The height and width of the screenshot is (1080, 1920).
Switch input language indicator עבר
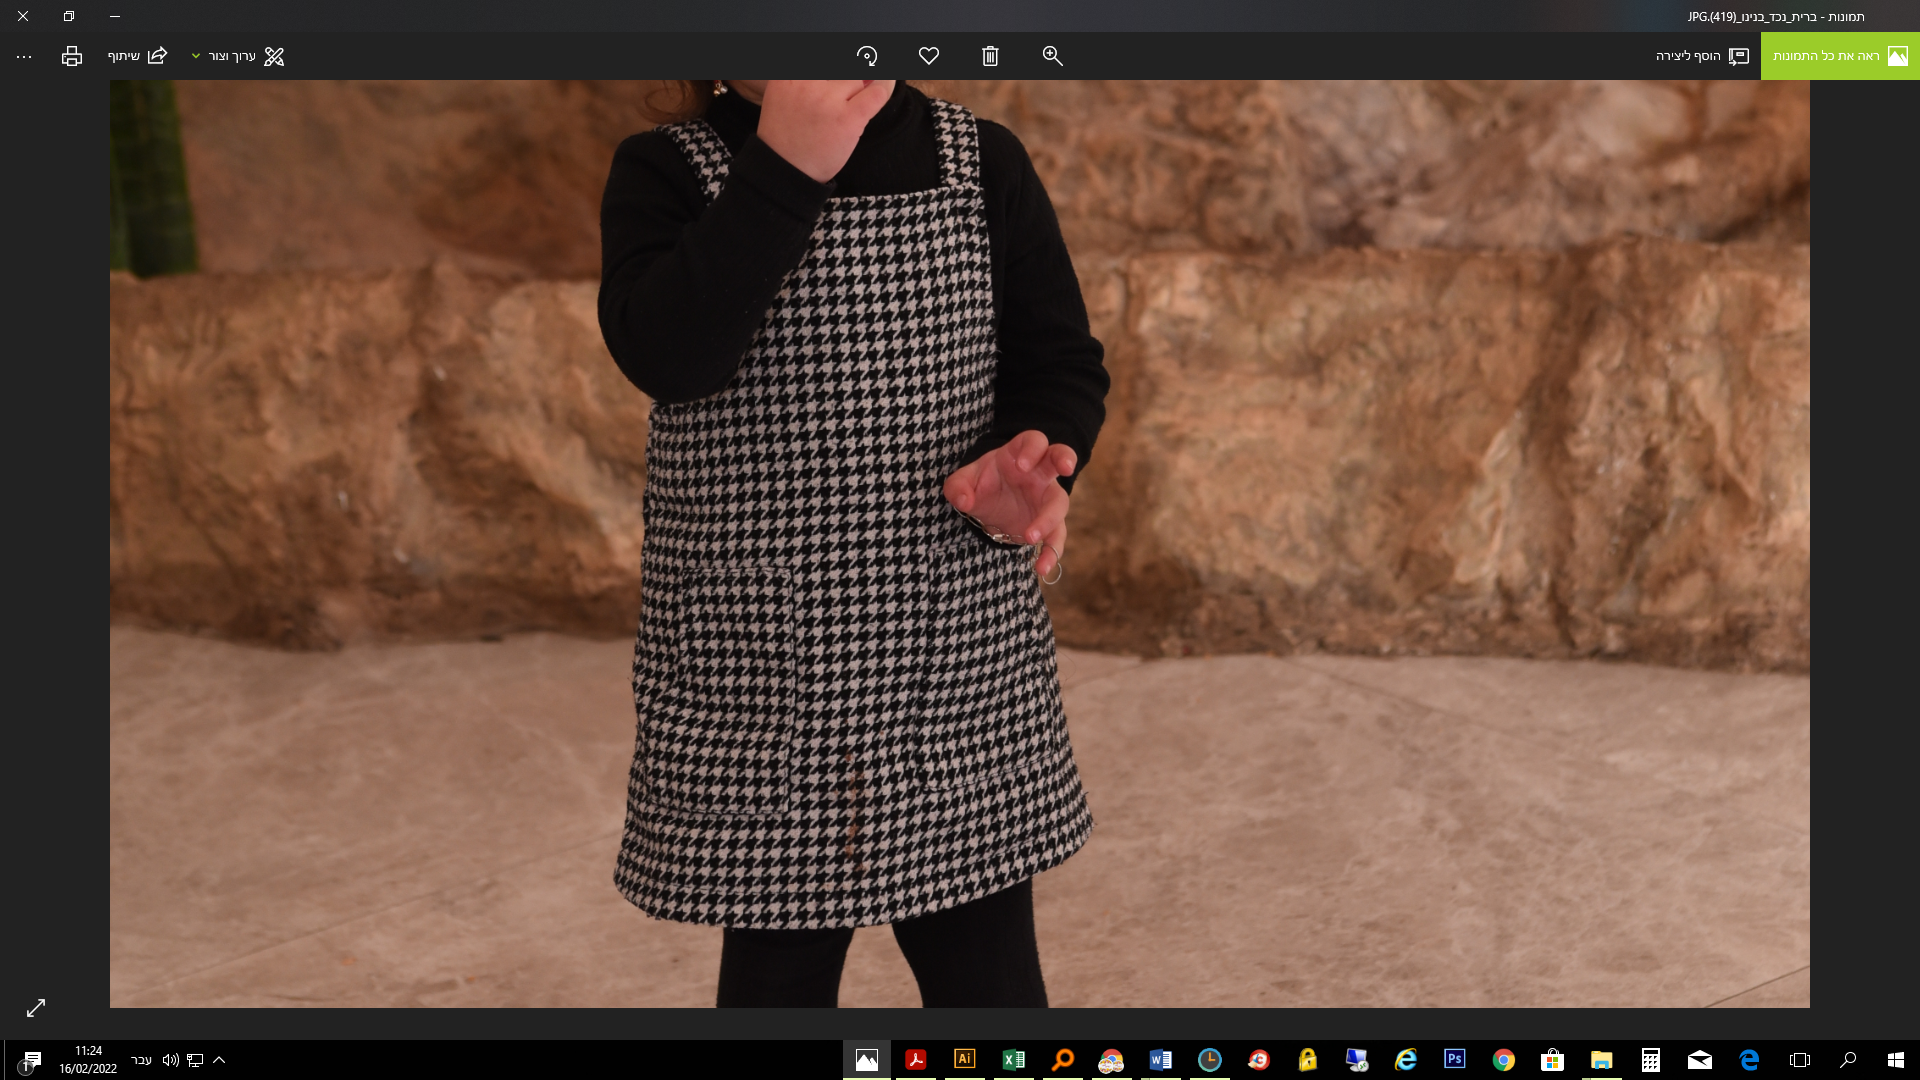click(x=141, y=1059)
